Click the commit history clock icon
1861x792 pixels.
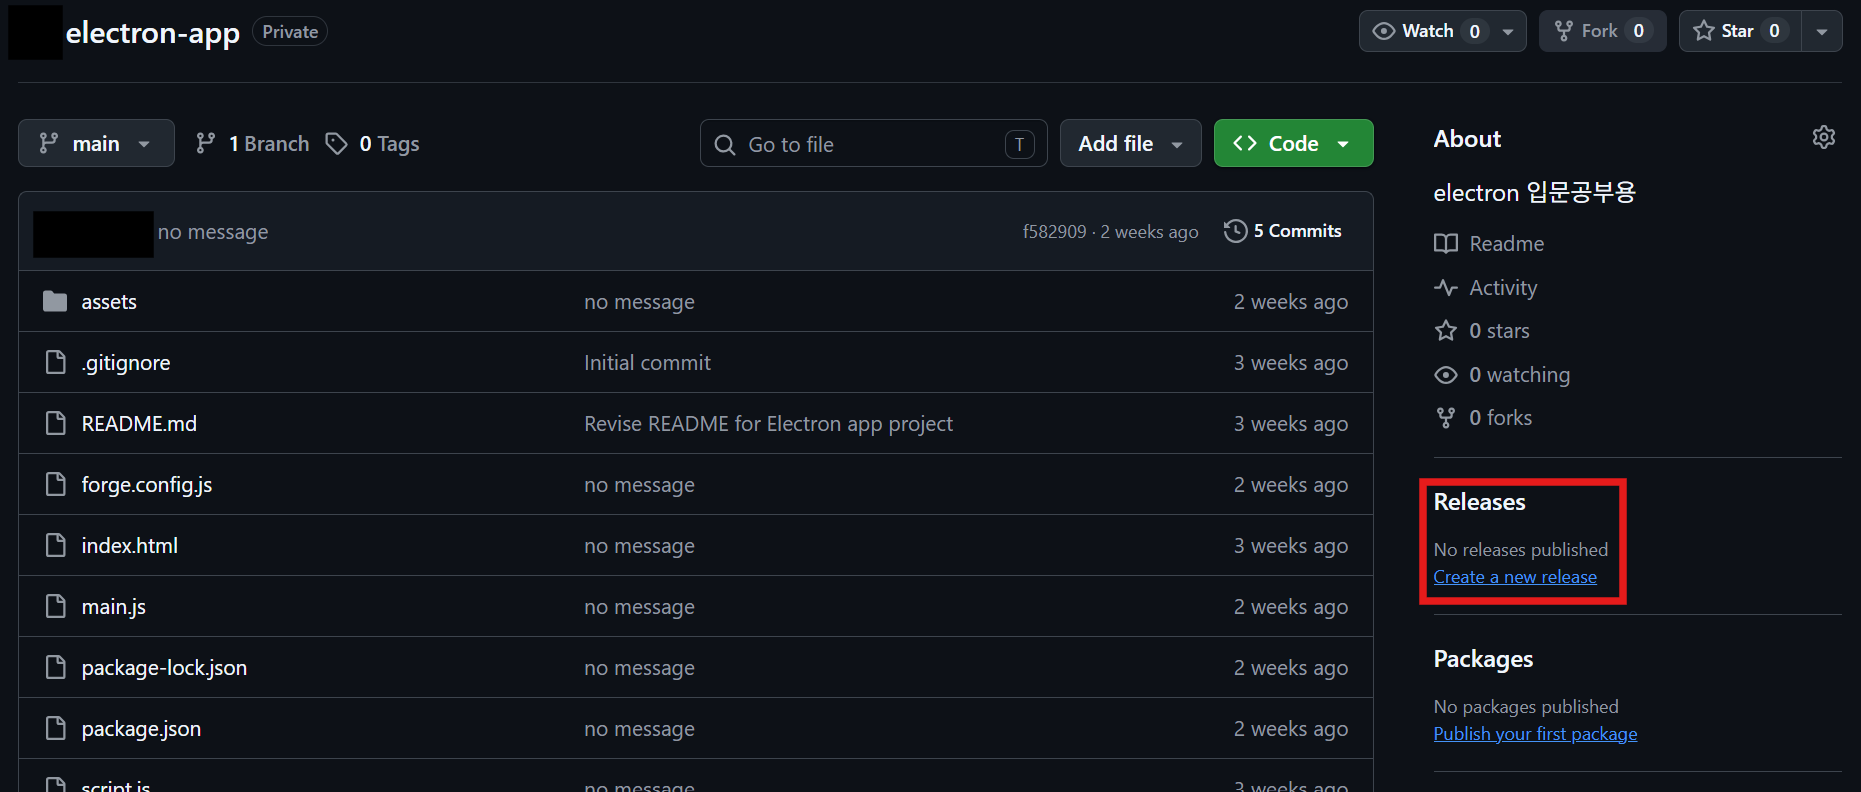tap(1235, 231)
